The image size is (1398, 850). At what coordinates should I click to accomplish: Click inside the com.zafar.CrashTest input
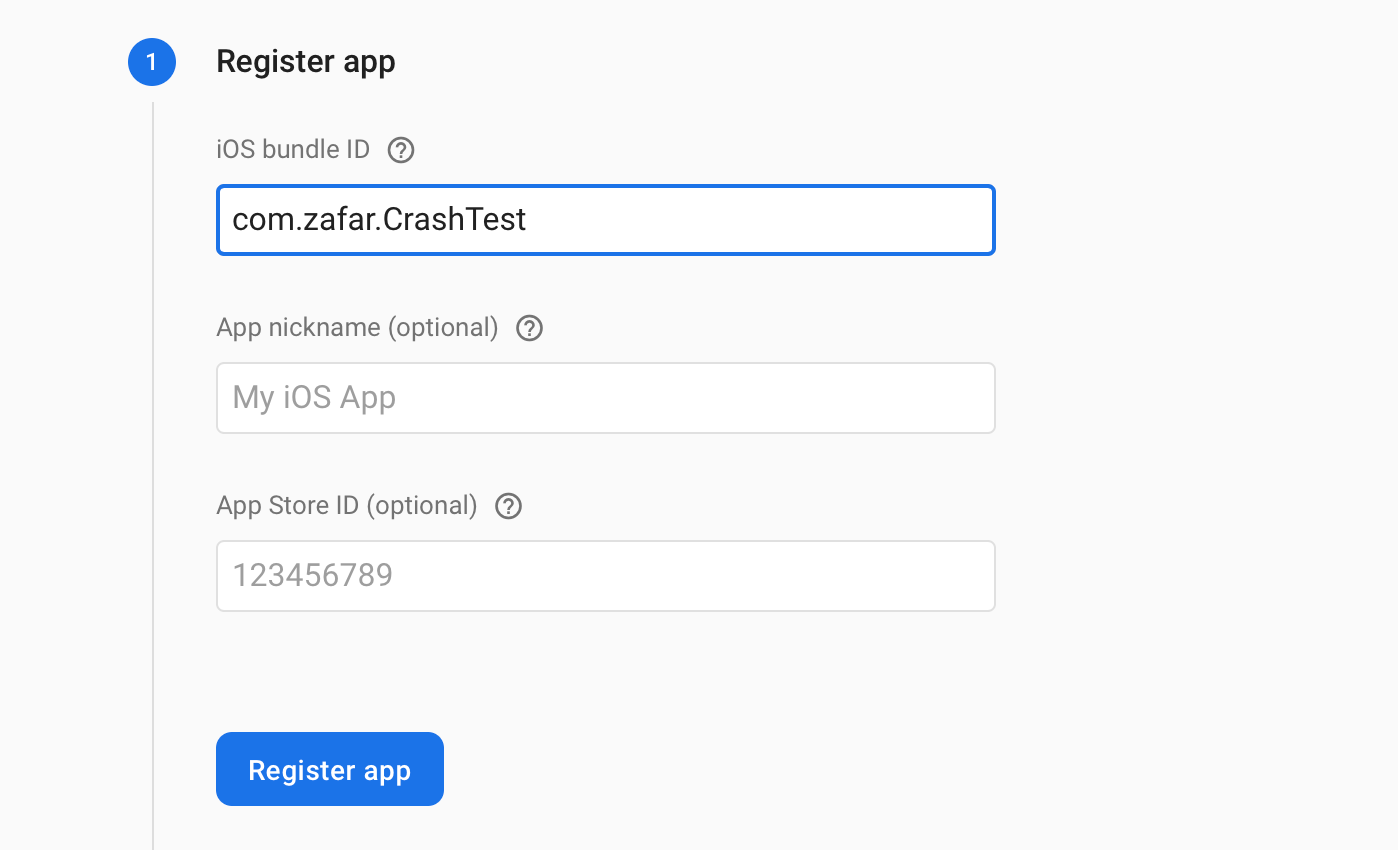605,220
